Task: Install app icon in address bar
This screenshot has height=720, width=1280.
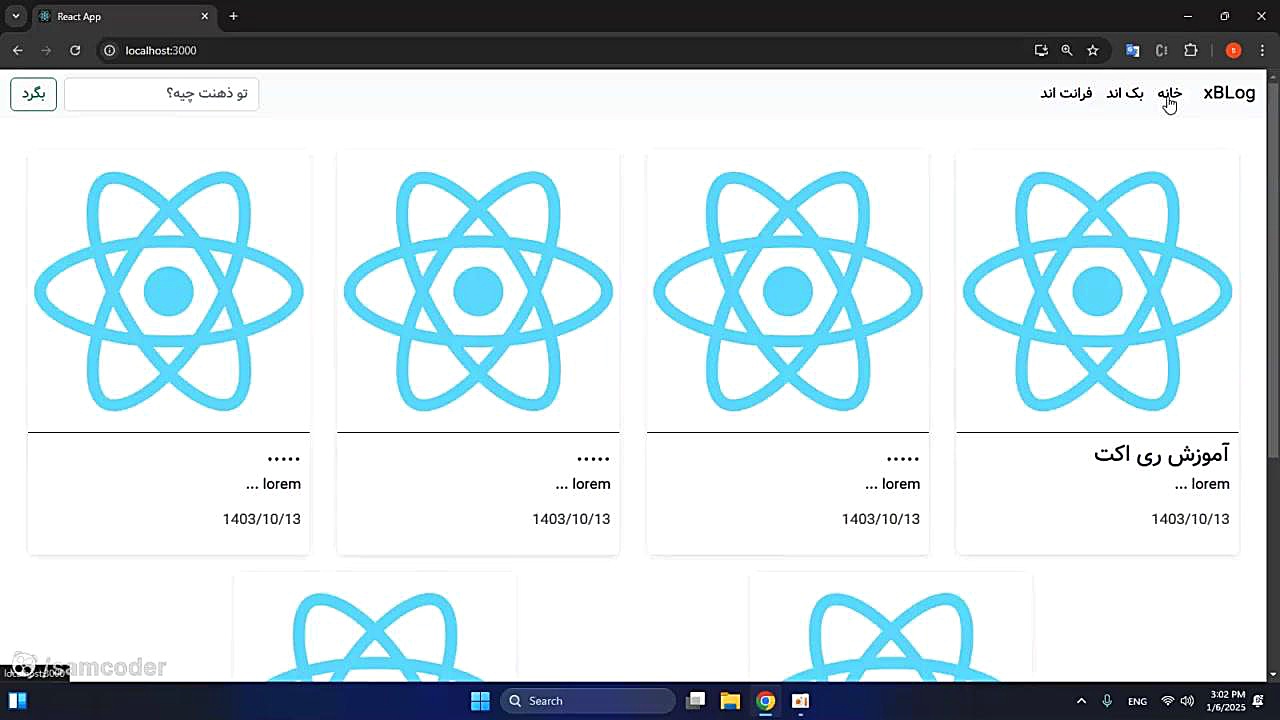Action: pos(1041,50)
